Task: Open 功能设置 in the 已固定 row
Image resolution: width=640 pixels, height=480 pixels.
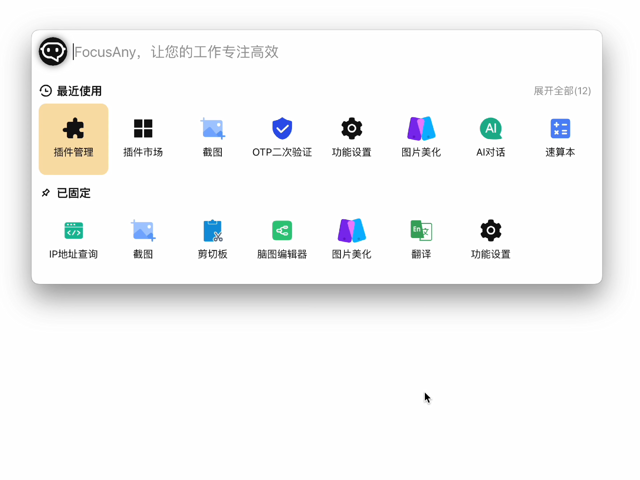Action: pyautogui.click(x=491, y=241)
